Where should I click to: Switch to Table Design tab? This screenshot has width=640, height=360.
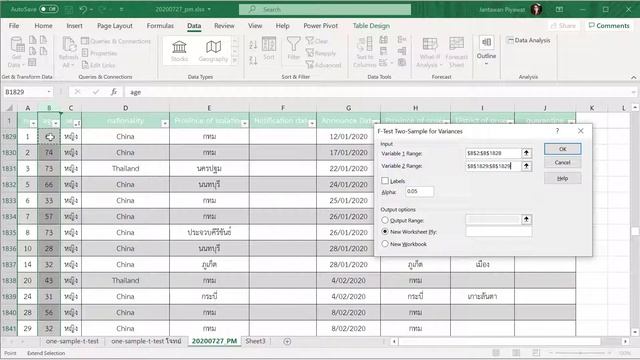pos(371,25)
